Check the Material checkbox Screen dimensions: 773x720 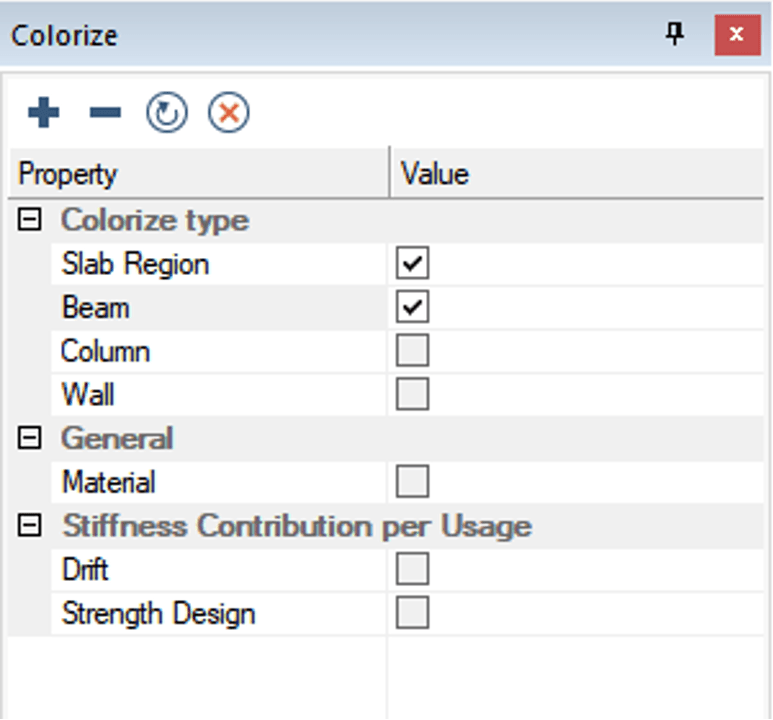(412, 482)
